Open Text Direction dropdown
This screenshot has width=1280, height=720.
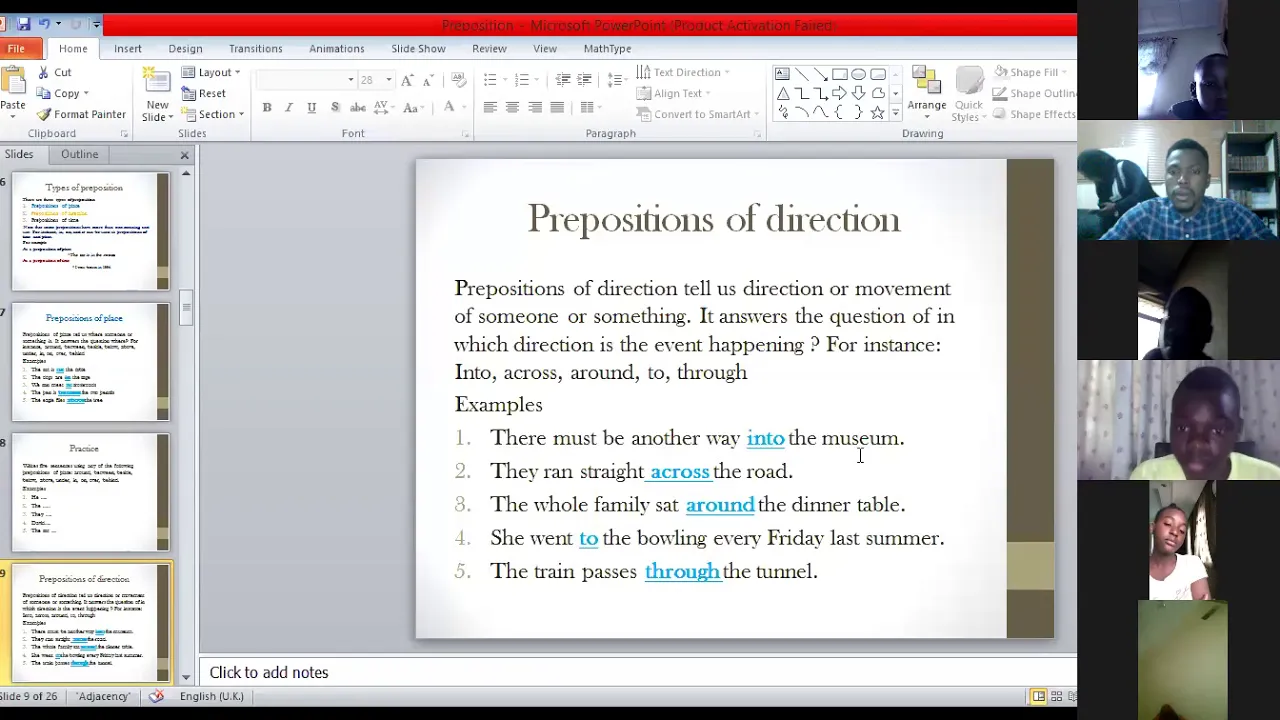pyautogui.click(x=683, y=72)
